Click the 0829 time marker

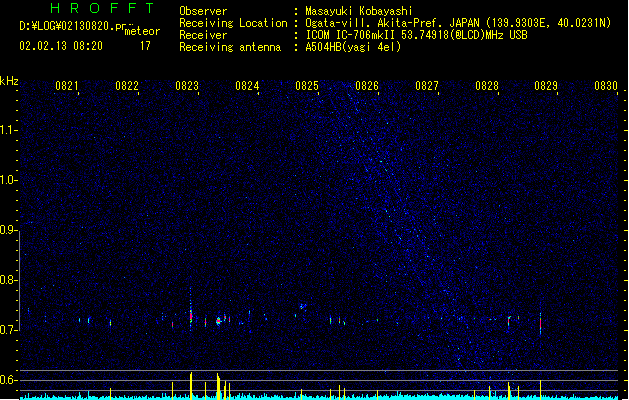546,86
